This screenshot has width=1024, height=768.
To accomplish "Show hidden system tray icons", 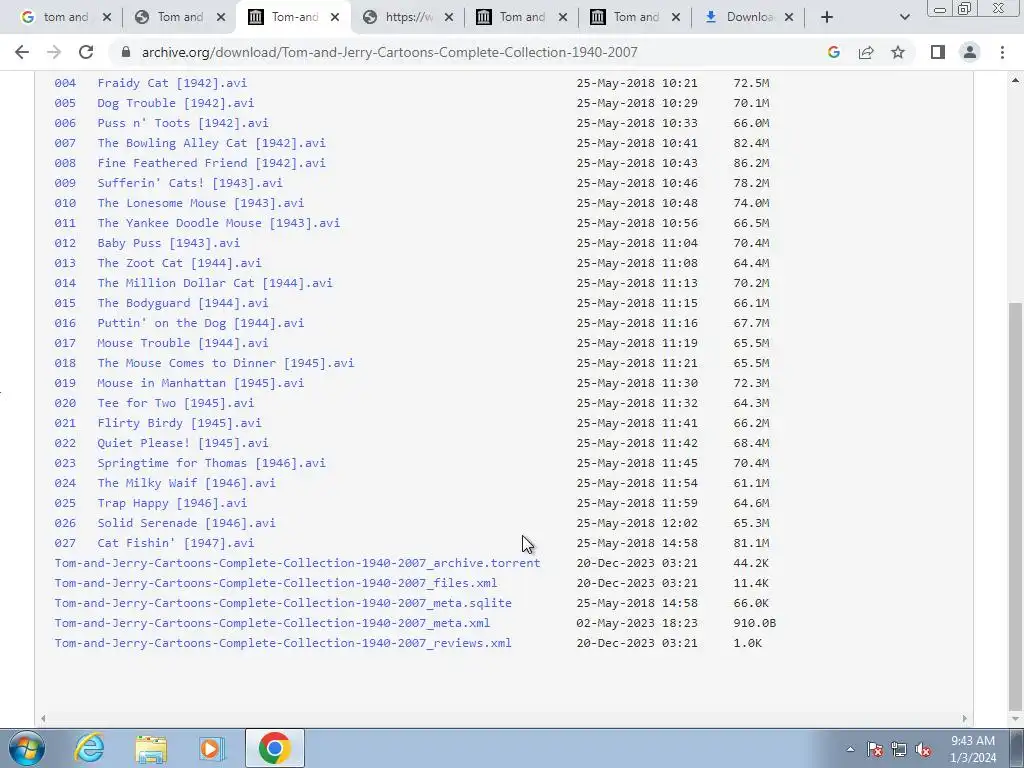I will coord(850,749).
